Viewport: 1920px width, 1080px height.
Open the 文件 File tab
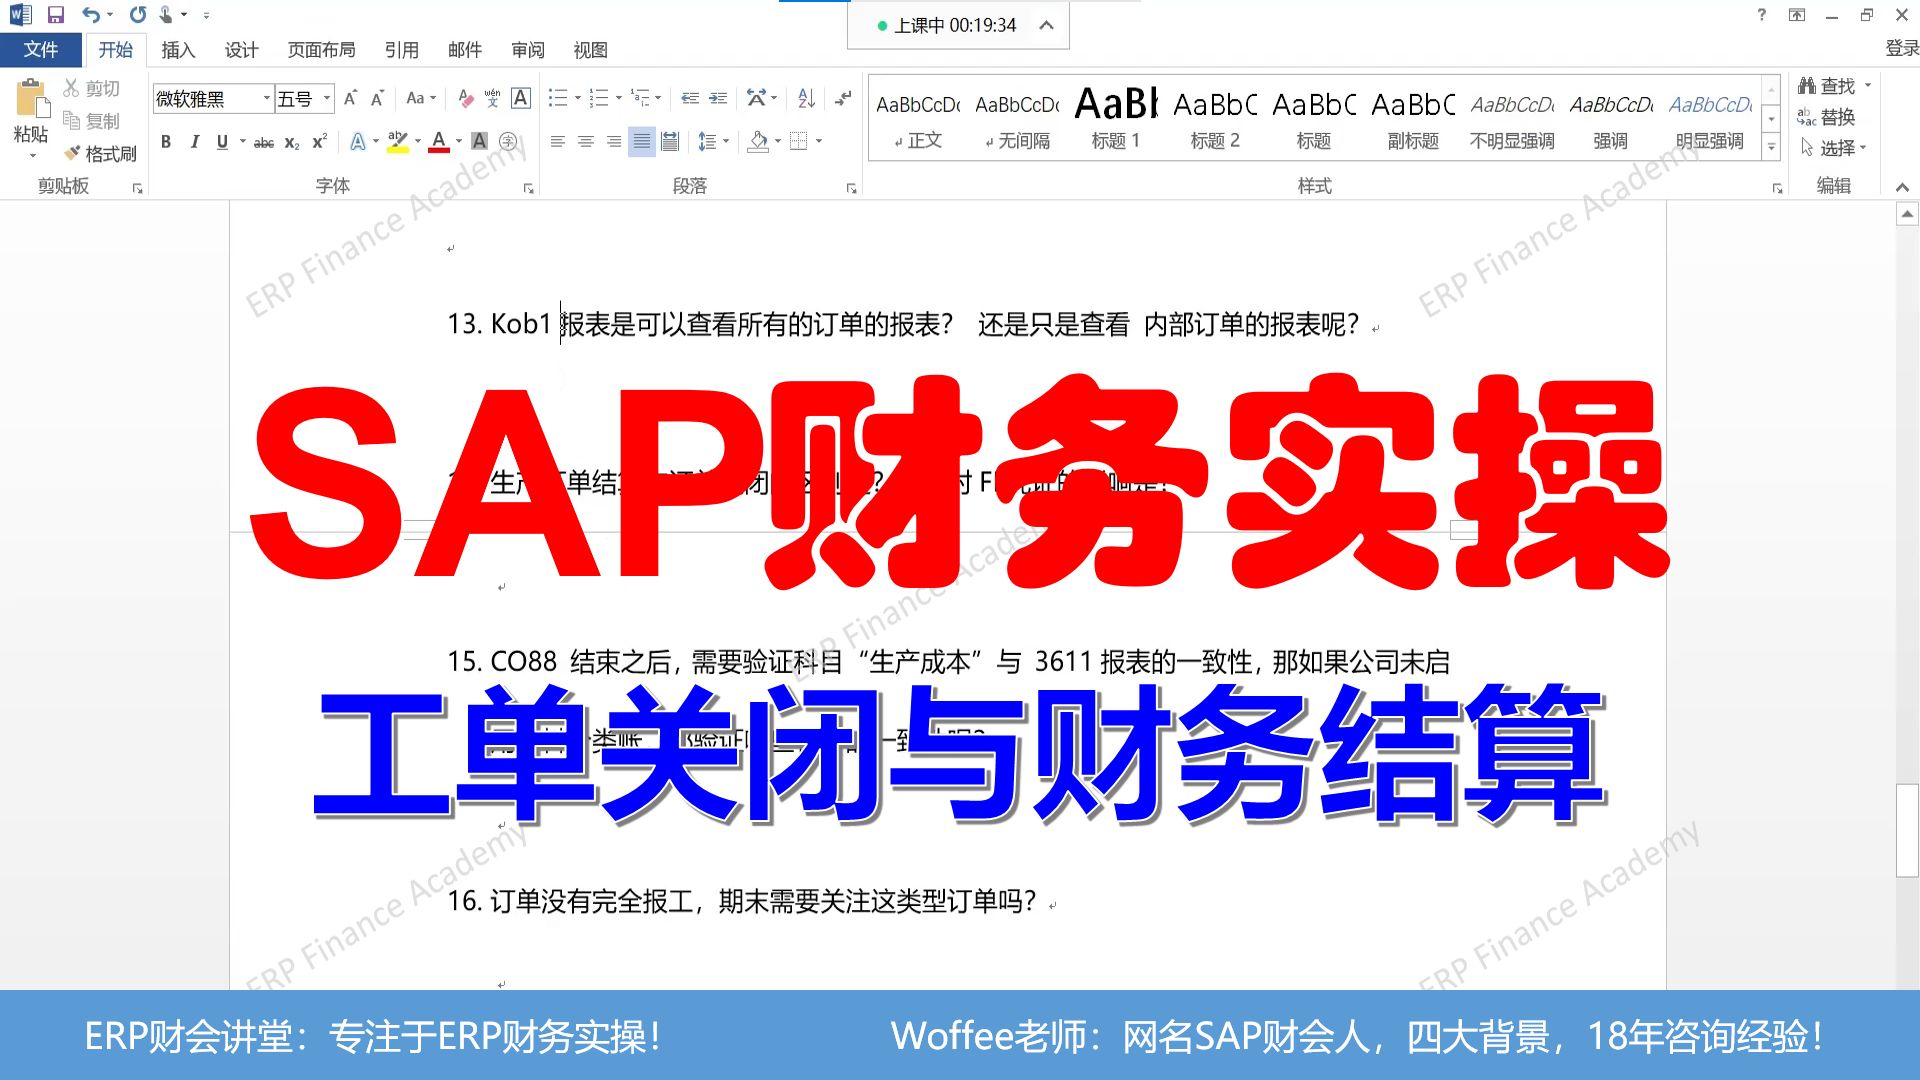coord(41,49)
